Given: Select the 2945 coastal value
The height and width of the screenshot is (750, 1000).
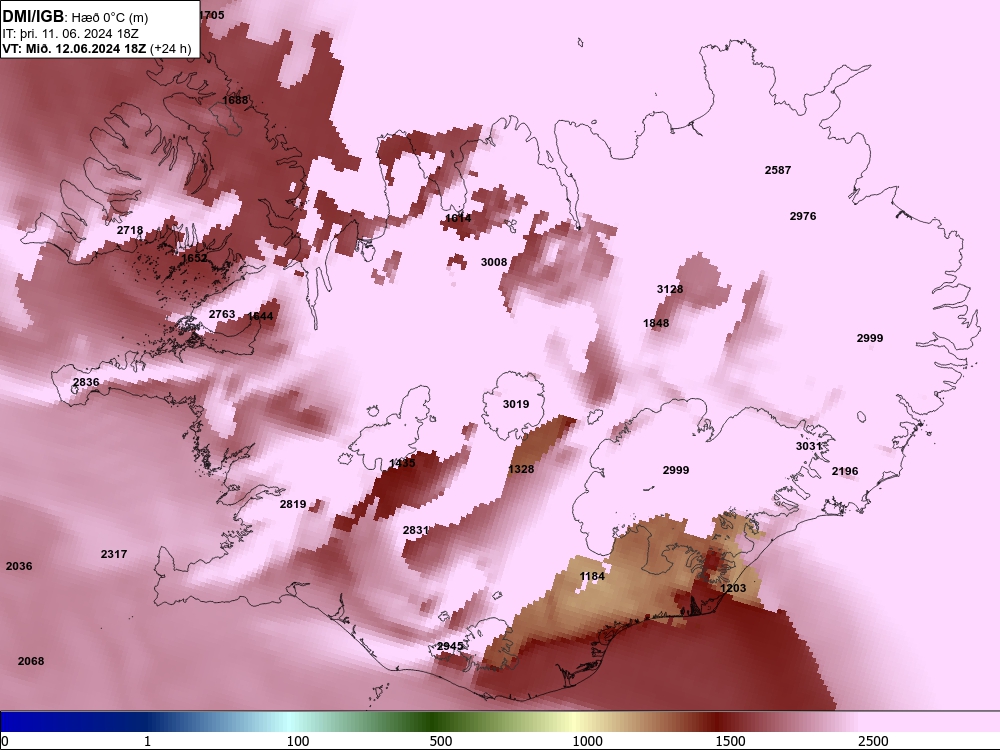Looking at the screenshot, I should 450,647.
